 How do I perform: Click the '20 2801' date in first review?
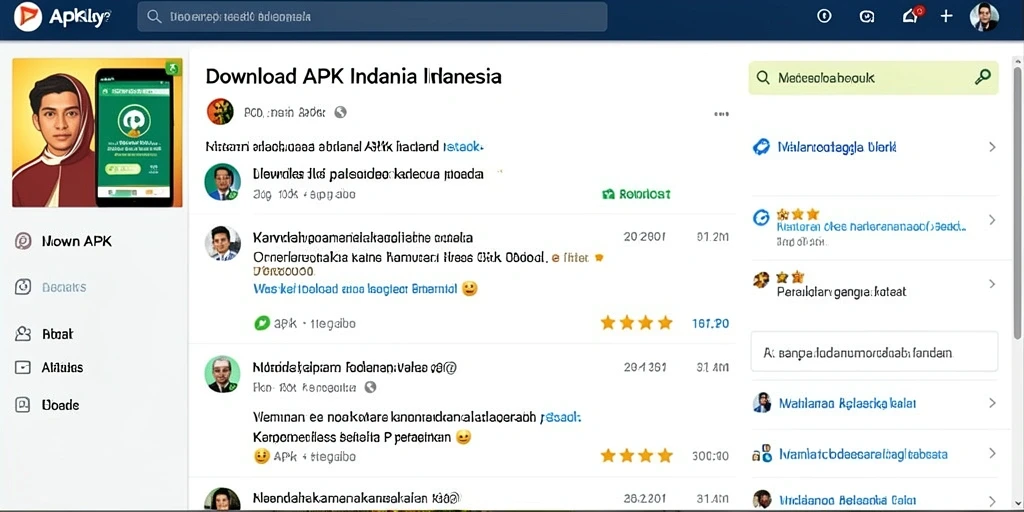(645, 237)
